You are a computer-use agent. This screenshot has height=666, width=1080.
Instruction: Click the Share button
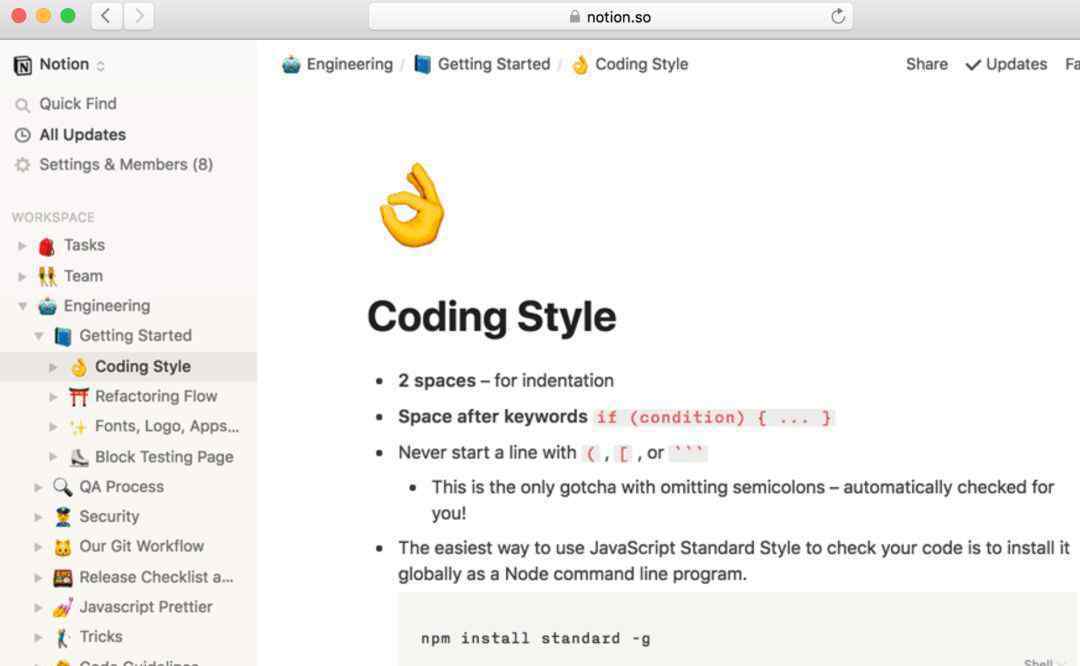point(926,64)
